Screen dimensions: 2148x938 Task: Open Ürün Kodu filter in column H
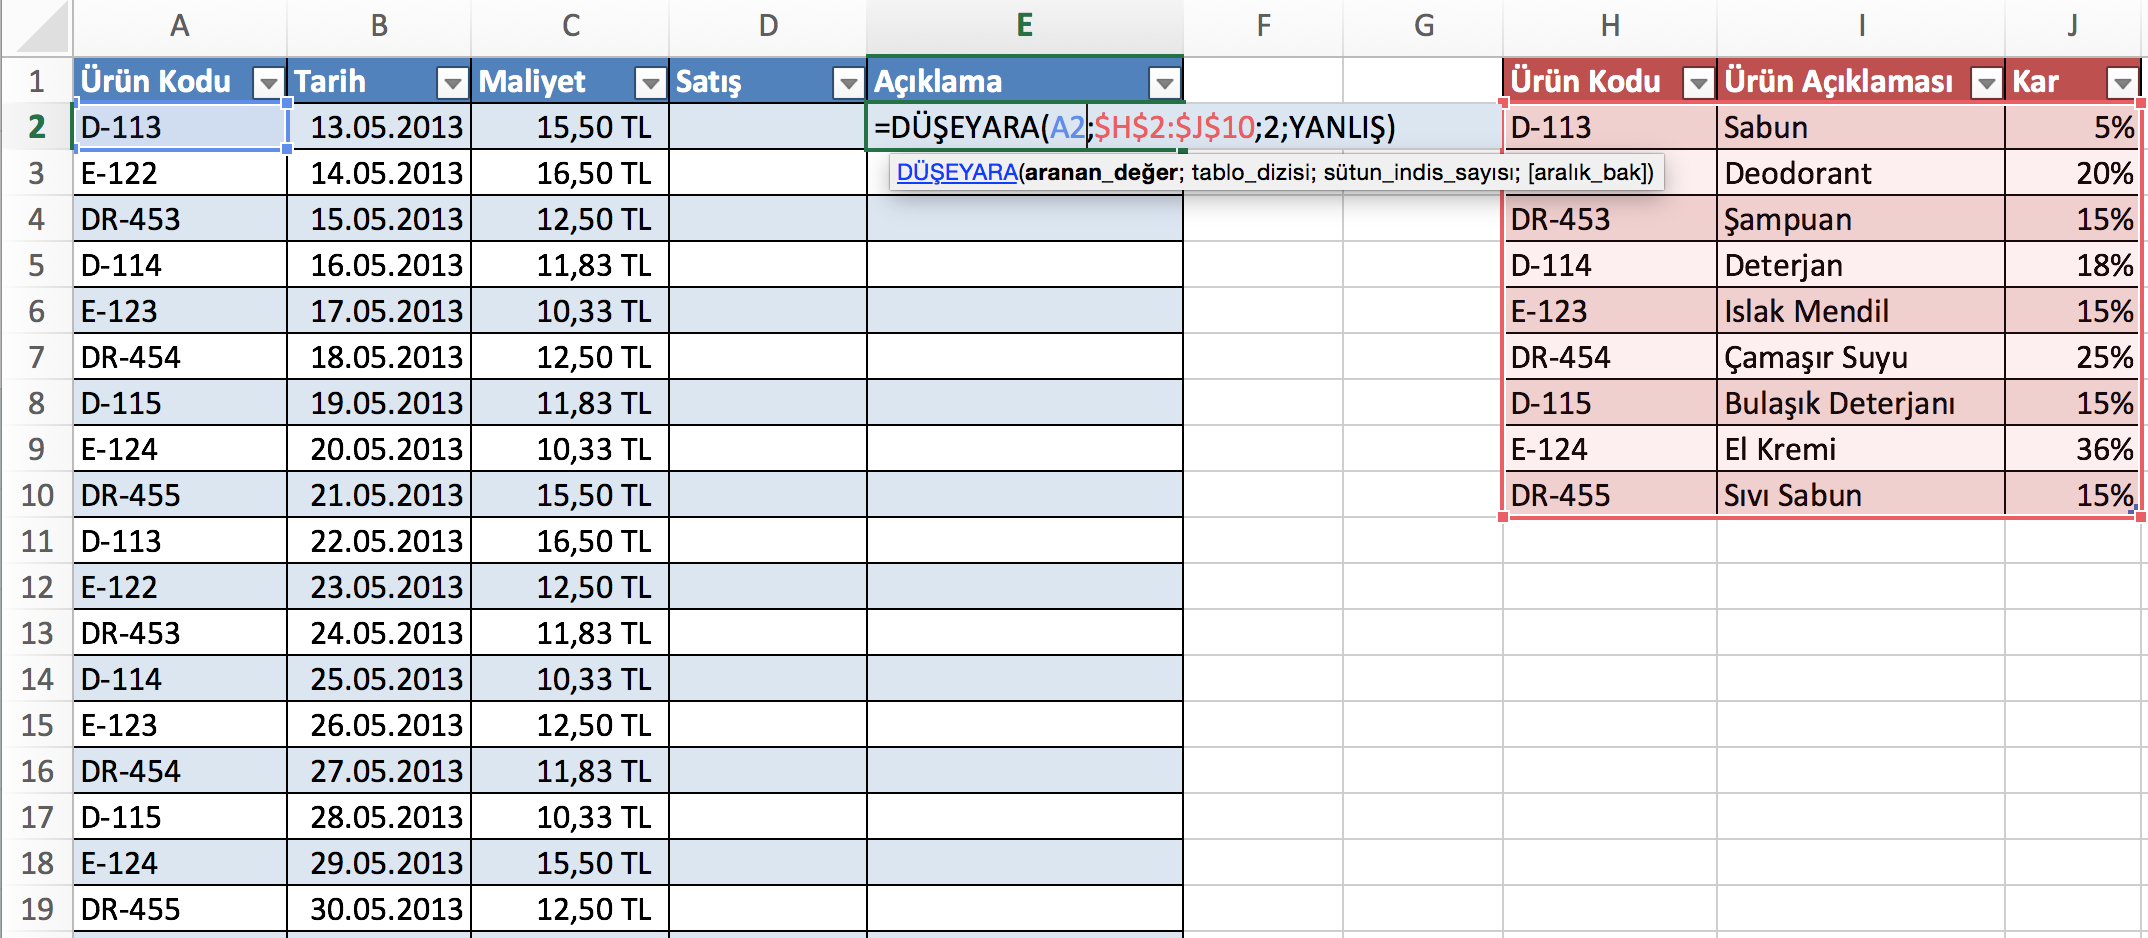point(1698,83)
